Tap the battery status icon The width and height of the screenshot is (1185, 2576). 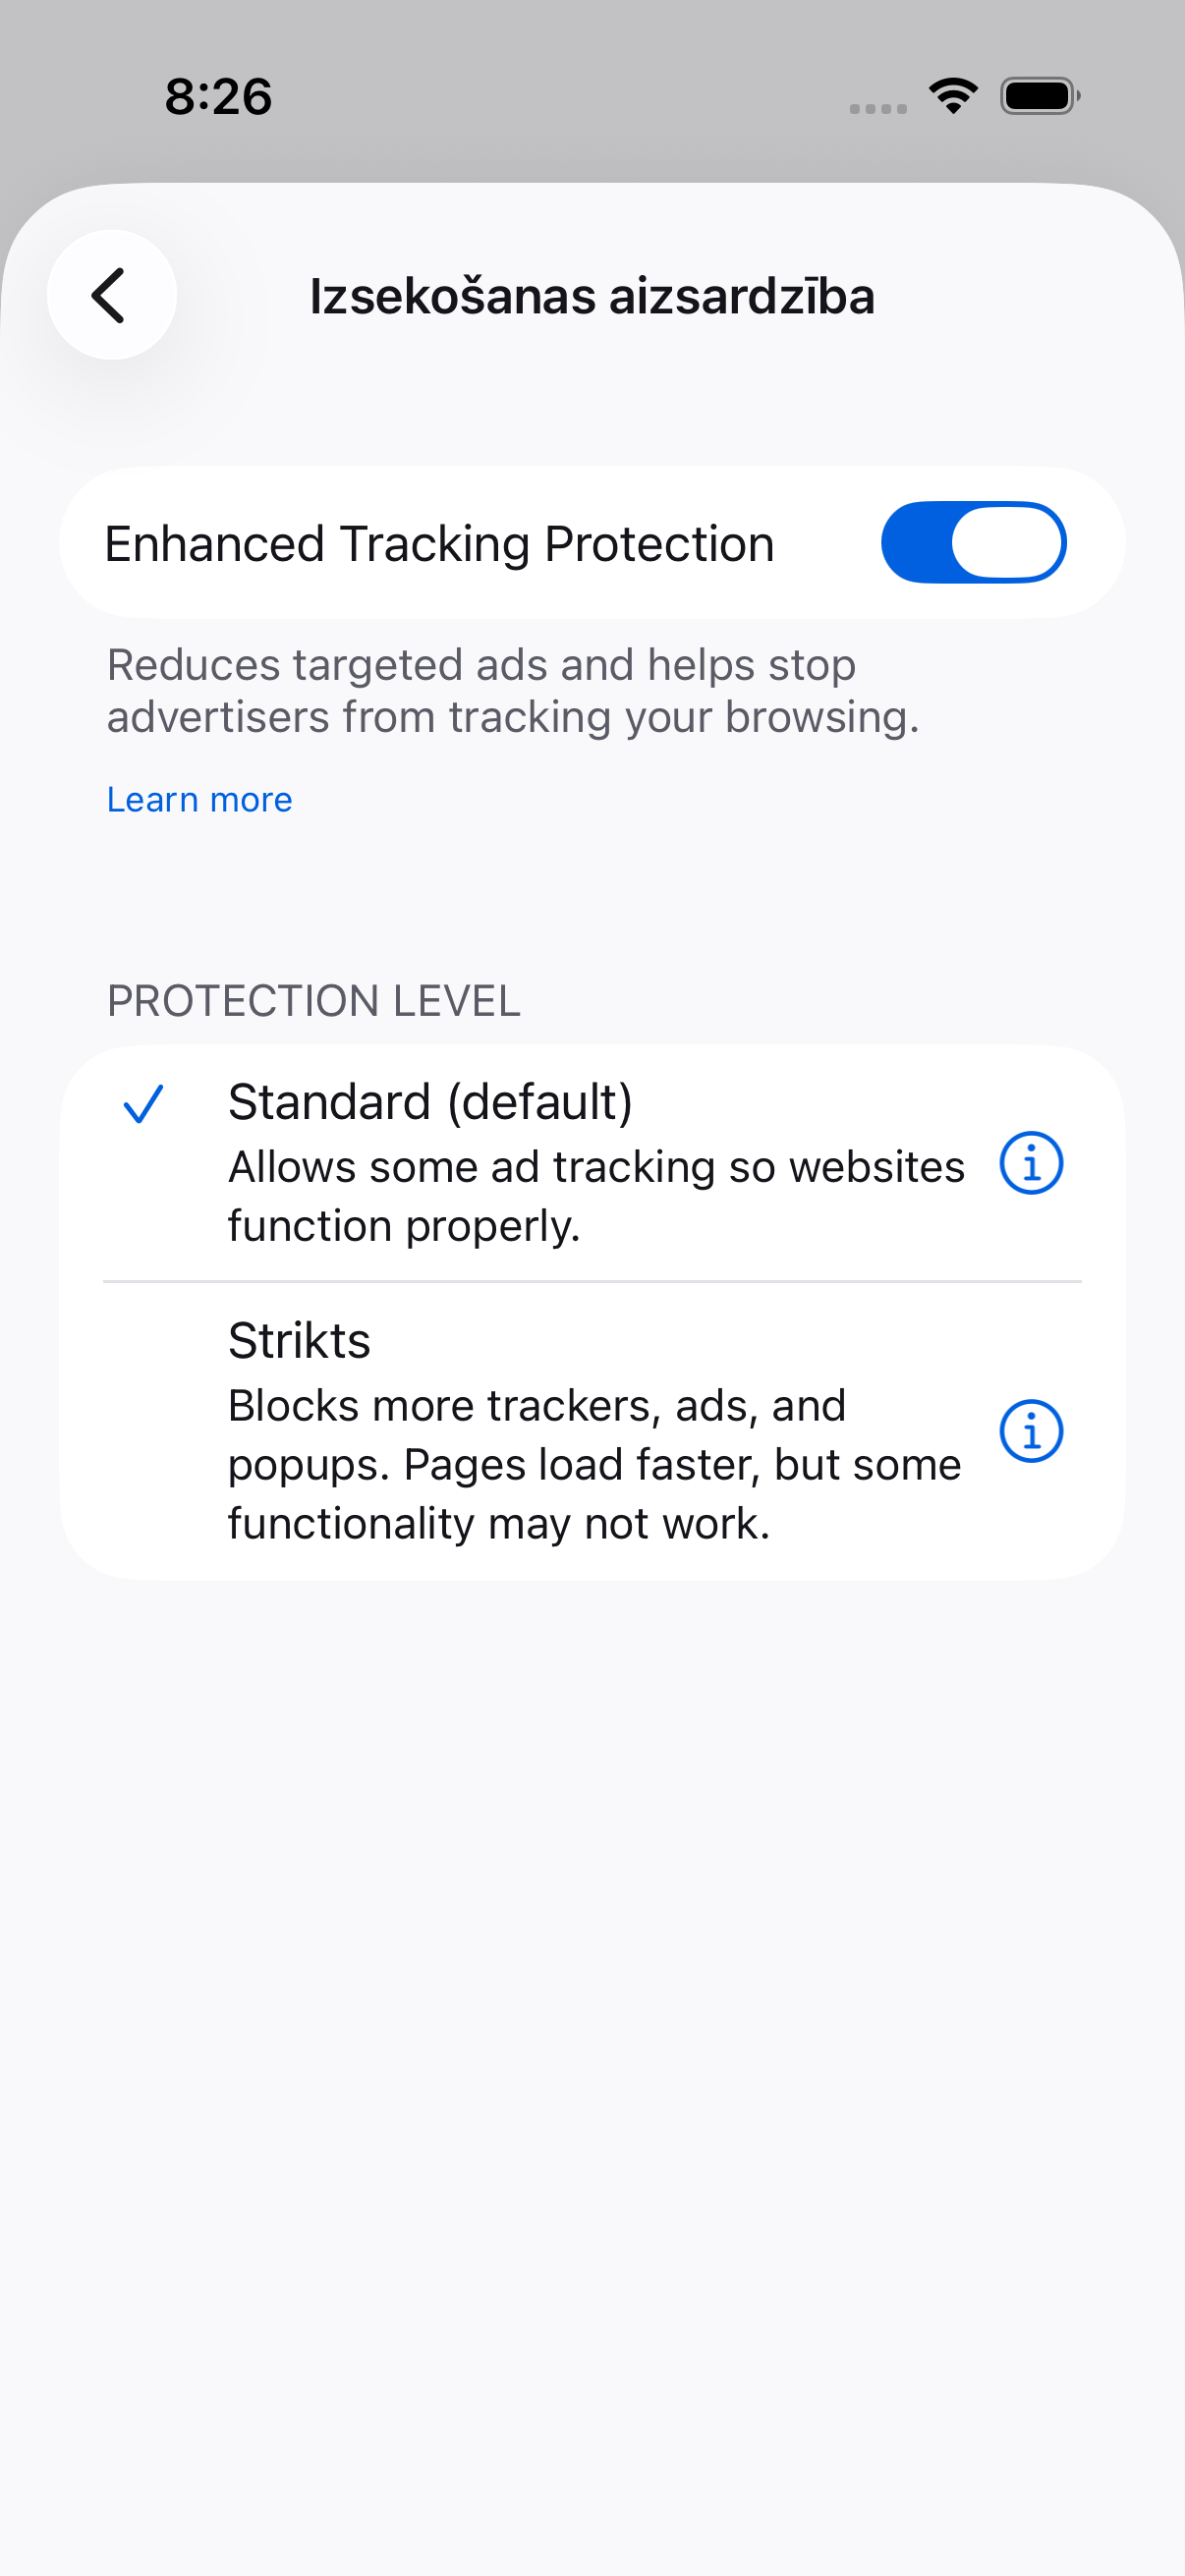pyautogui.click(x=1040, y=96)
